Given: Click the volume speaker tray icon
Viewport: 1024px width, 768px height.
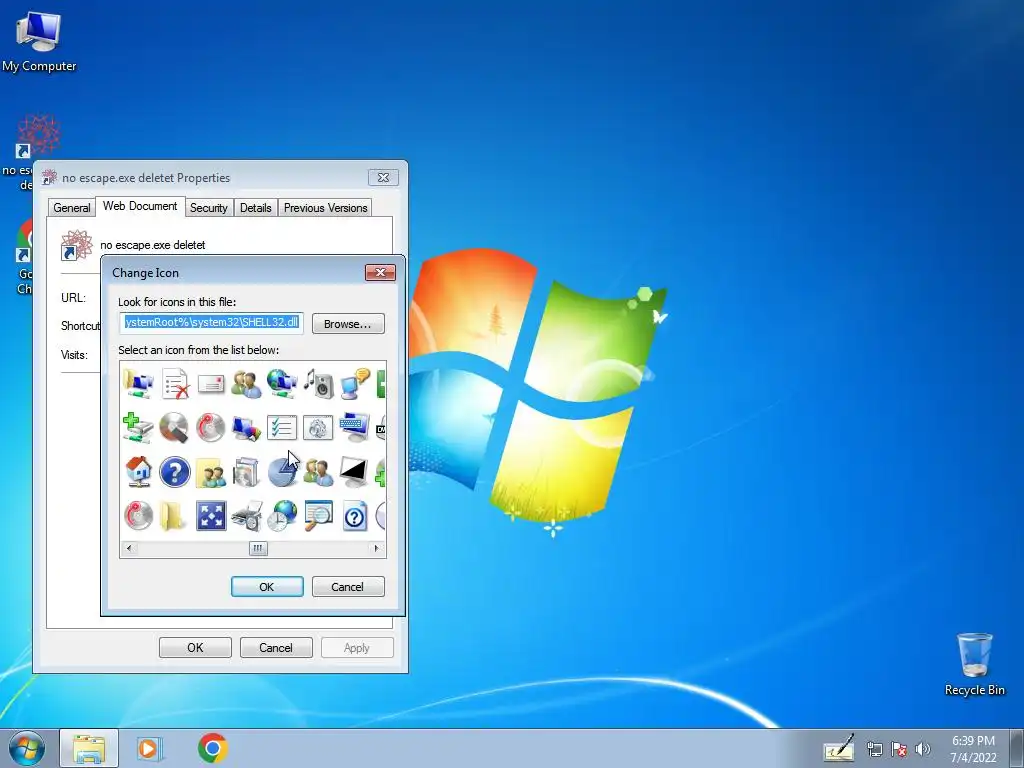Looking at the screenshot, I should (922, 749).
